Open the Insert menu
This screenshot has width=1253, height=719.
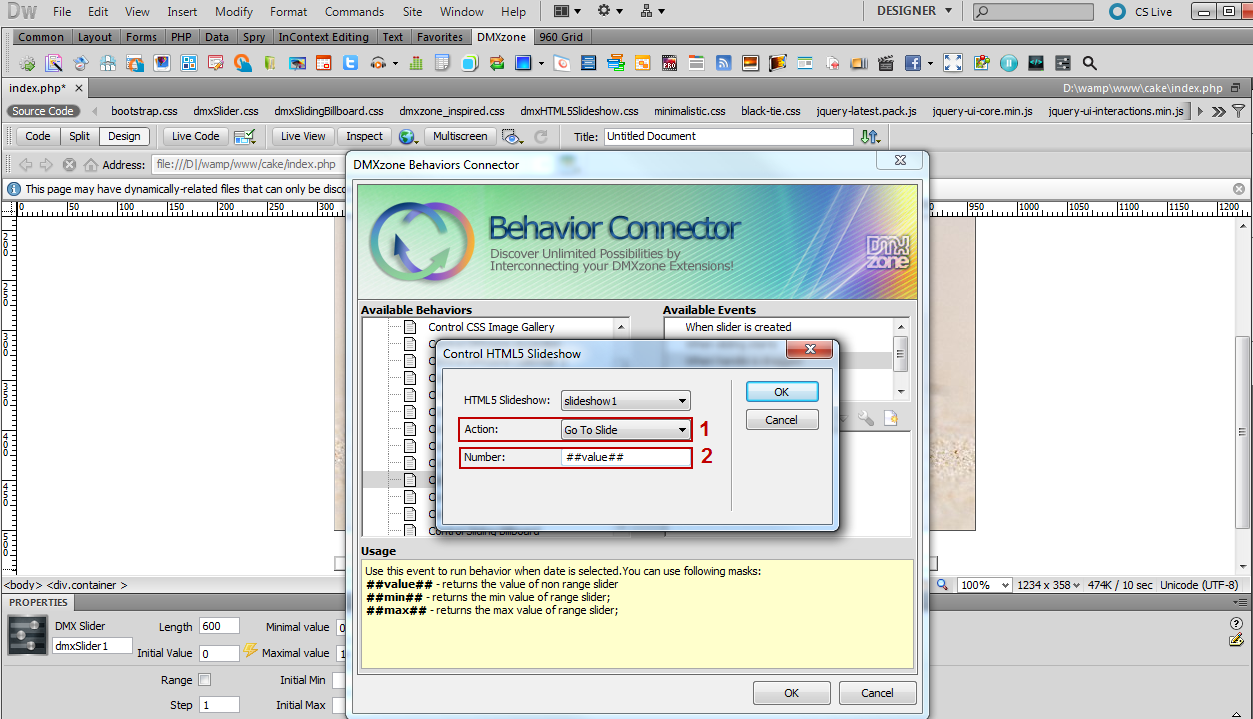[182, 12]
